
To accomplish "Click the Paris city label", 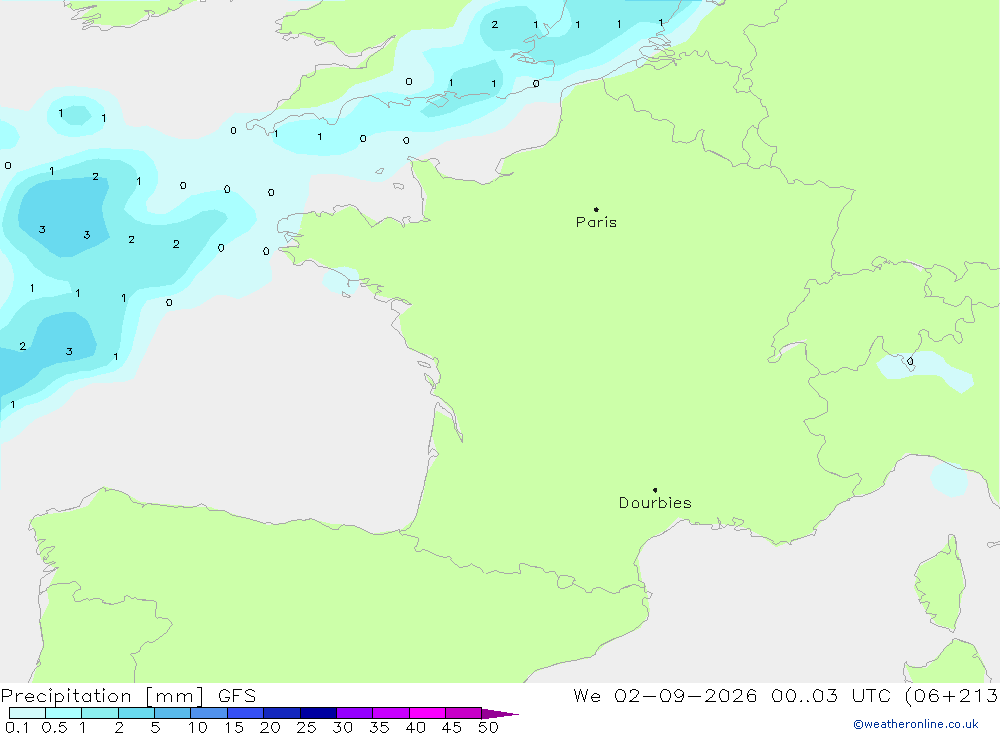I will pos(596,222).
